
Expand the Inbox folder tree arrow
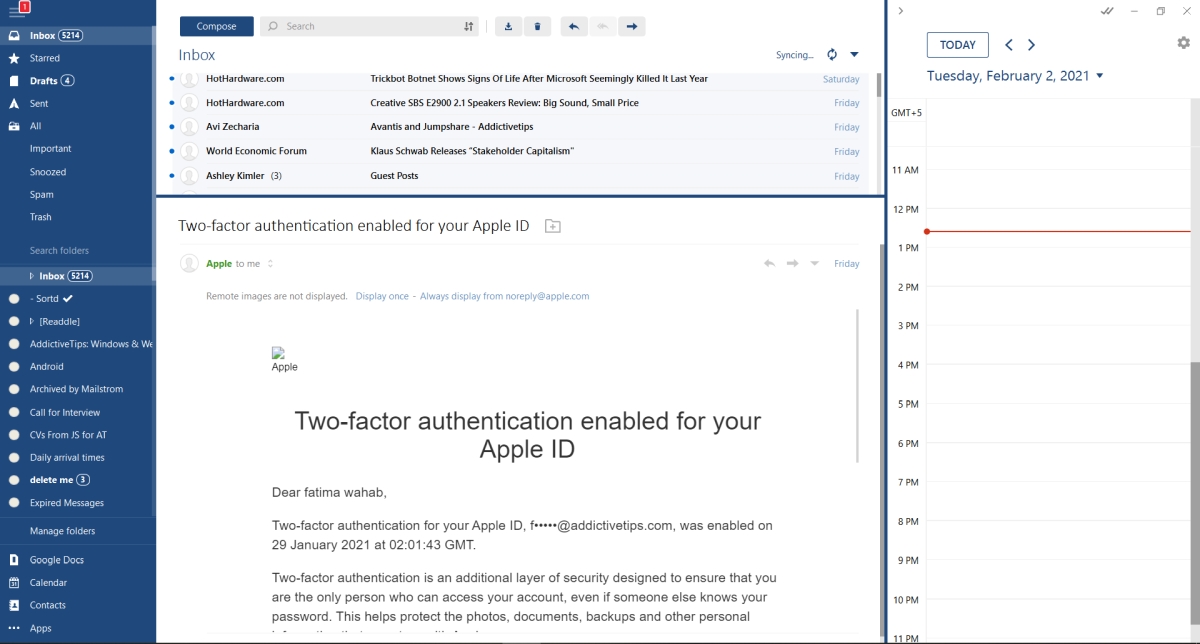pyautogui.click(x=32, y=276)
